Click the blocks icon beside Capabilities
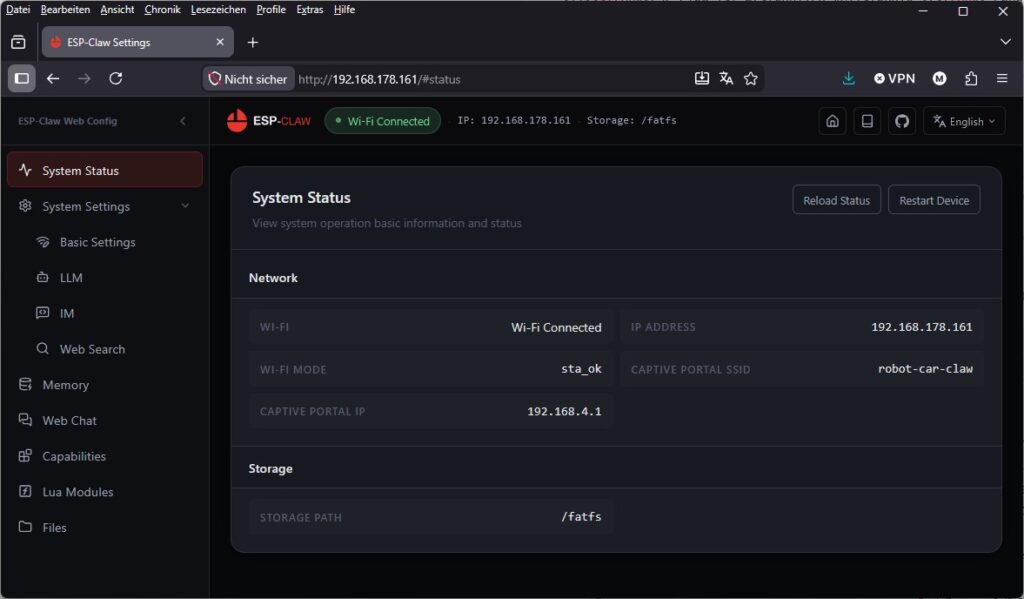 coord(25,455)
